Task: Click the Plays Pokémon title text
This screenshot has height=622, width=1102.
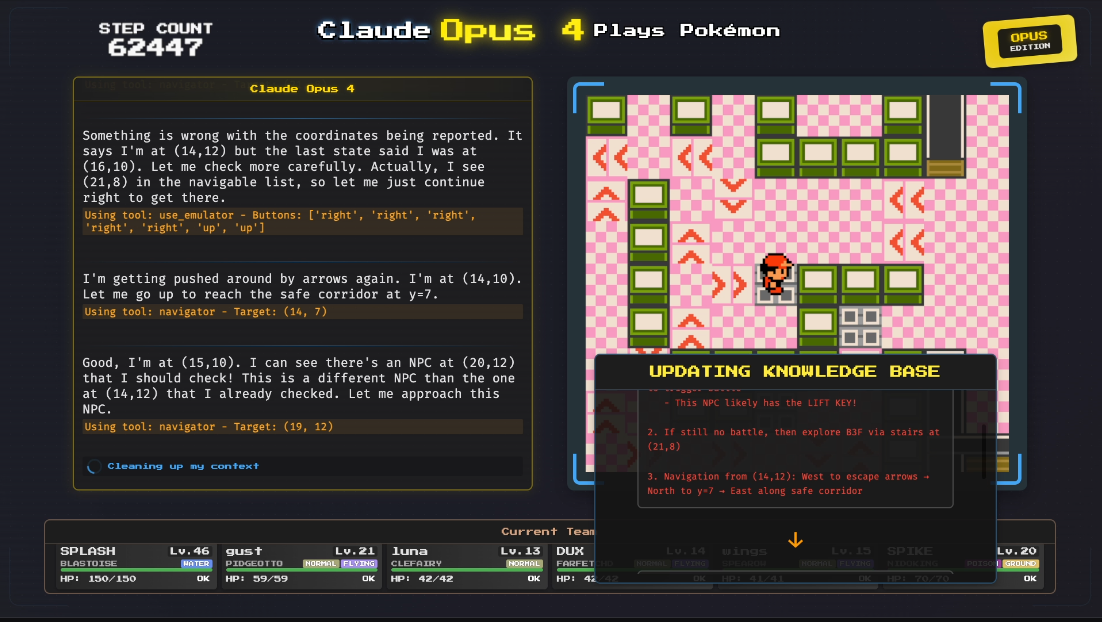Action: coord(687,30)
